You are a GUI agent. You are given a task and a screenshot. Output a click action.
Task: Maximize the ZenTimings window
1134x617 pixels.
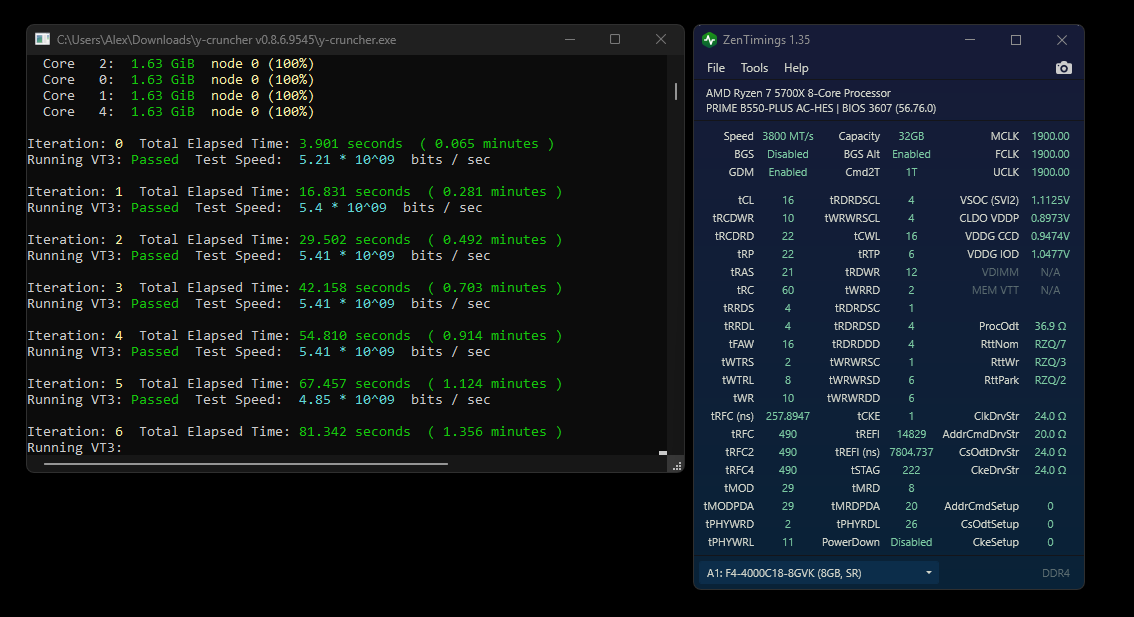(1015, 40)
